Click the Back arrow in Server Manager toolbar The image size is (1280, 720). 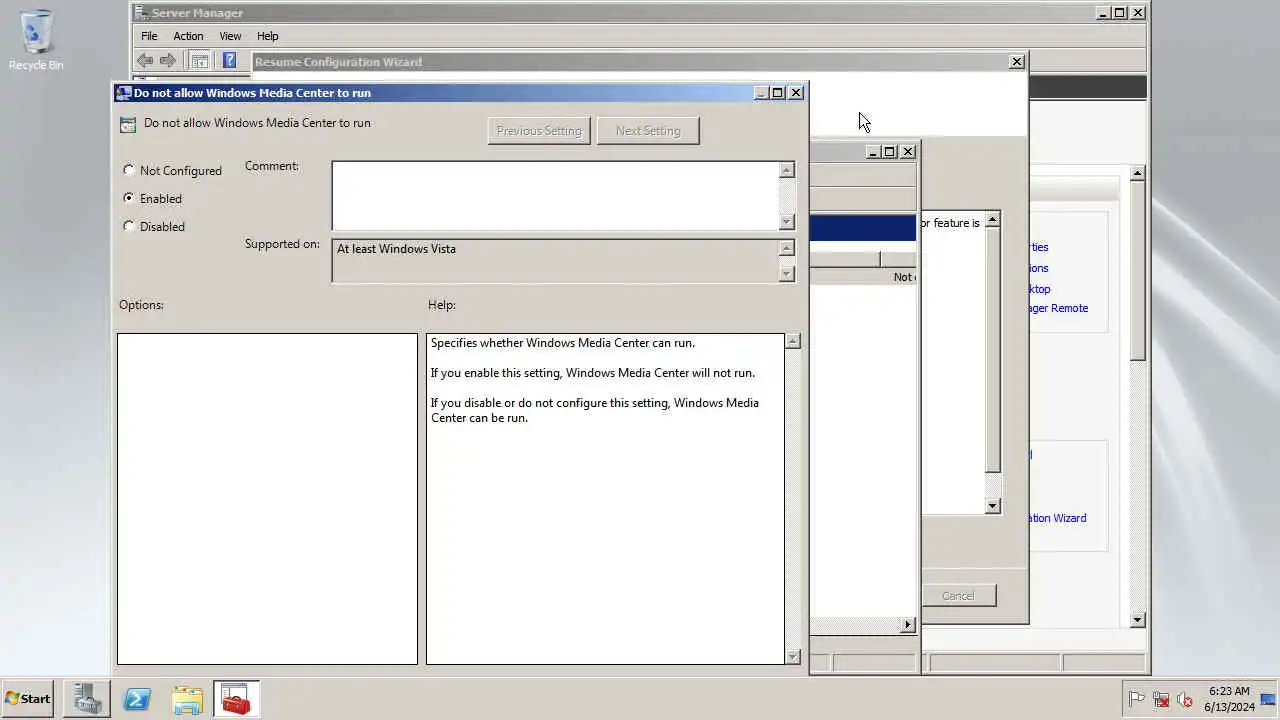145,61
